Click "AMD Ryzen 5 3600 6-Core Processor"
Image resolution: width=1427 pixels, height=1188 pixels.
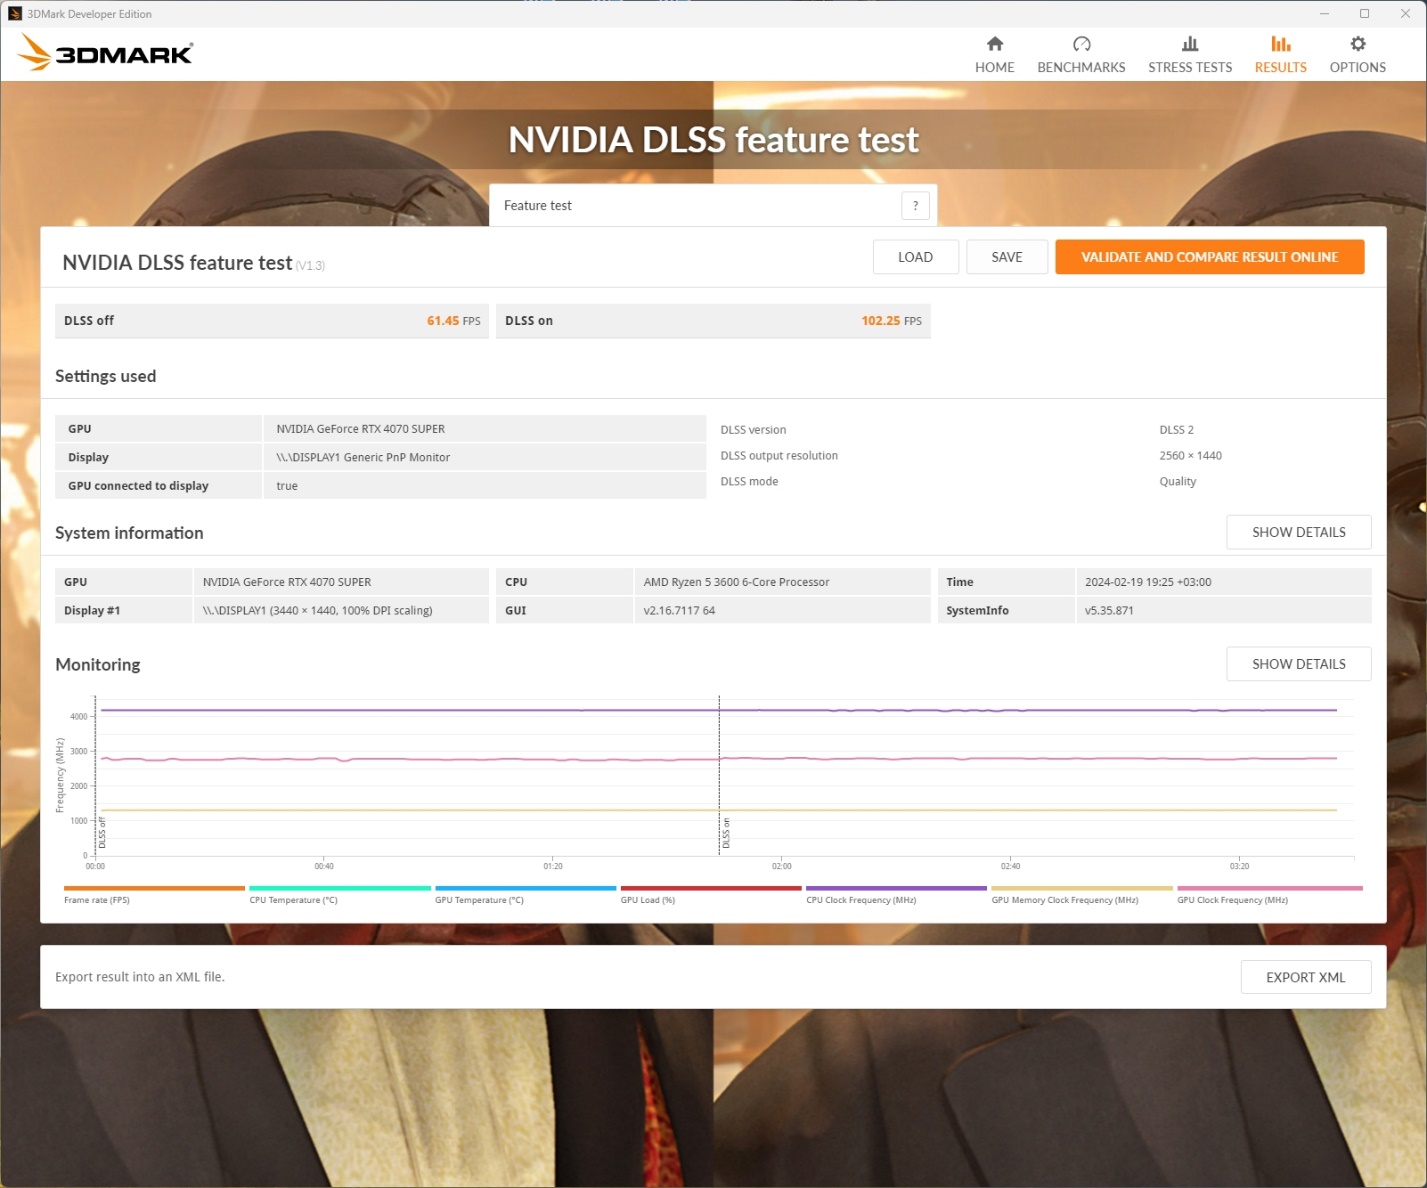[x=737, y=582]
